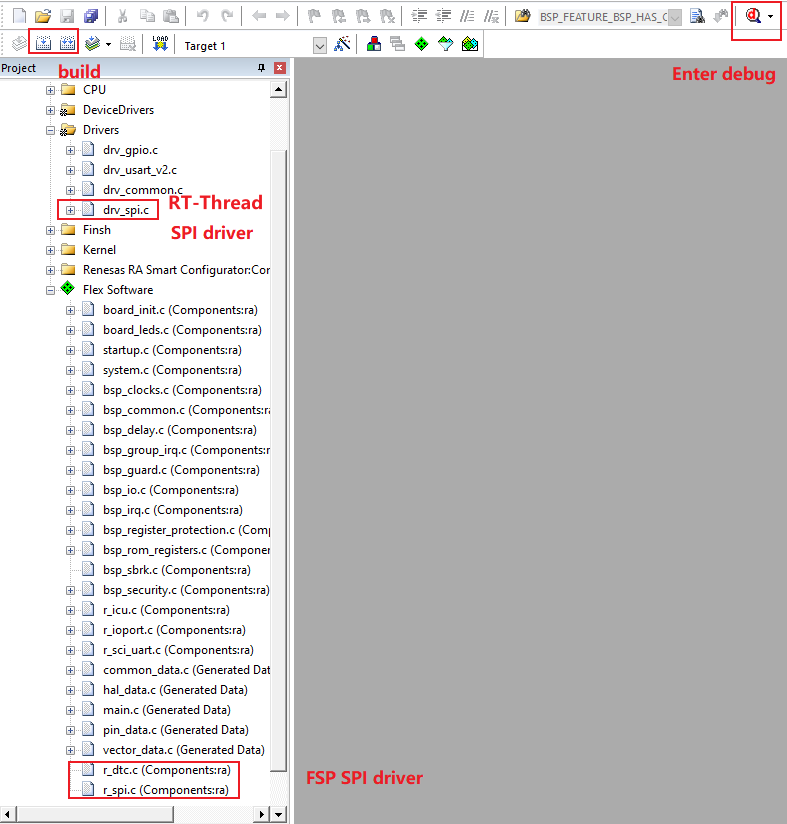Open the Manage Run-Time Environment green diamond icon
Viewport: 787px width, 824px height.
point(421,45)
